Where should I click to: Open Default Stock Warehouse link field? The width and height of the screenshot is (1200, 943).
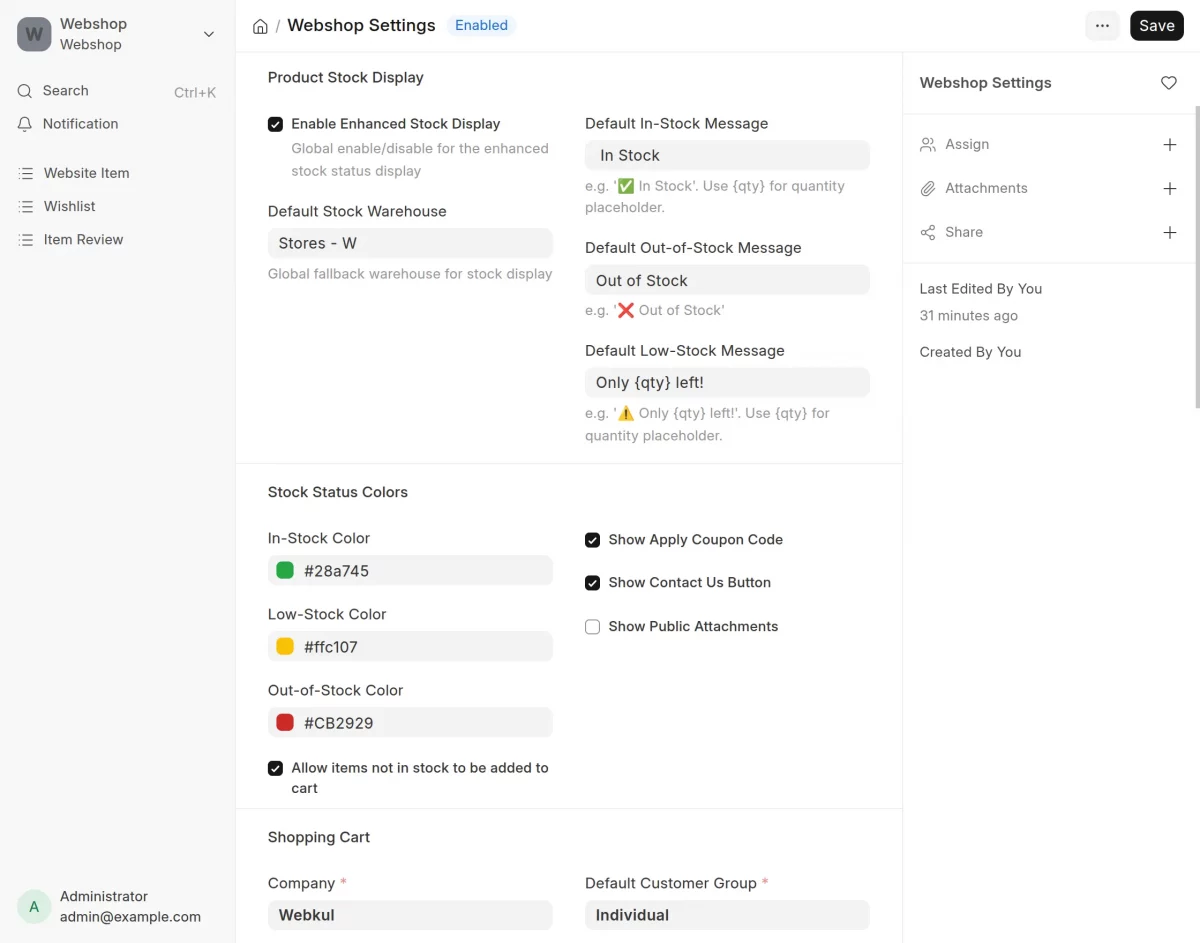[410, 243]
